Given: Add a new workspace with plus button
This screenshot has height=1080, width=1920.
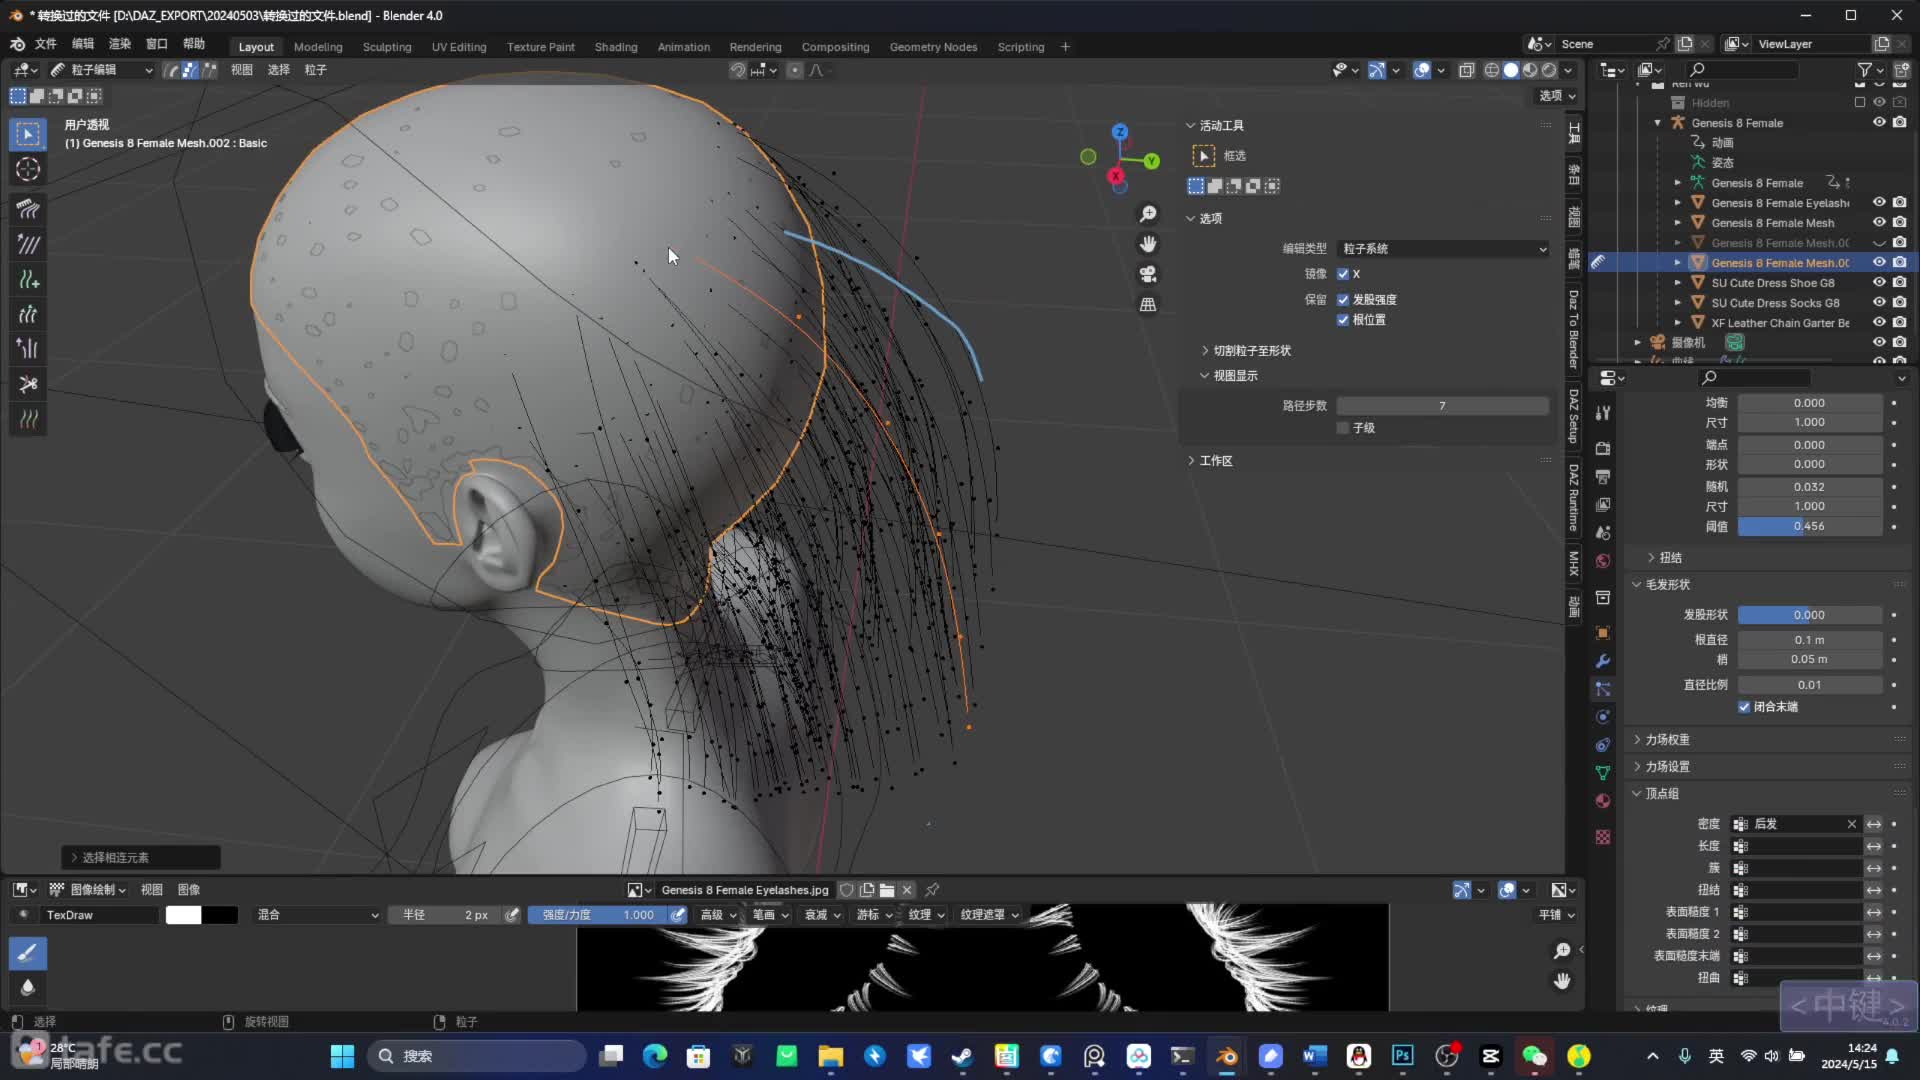Looking at the screenshot, I should [1065, 47].
